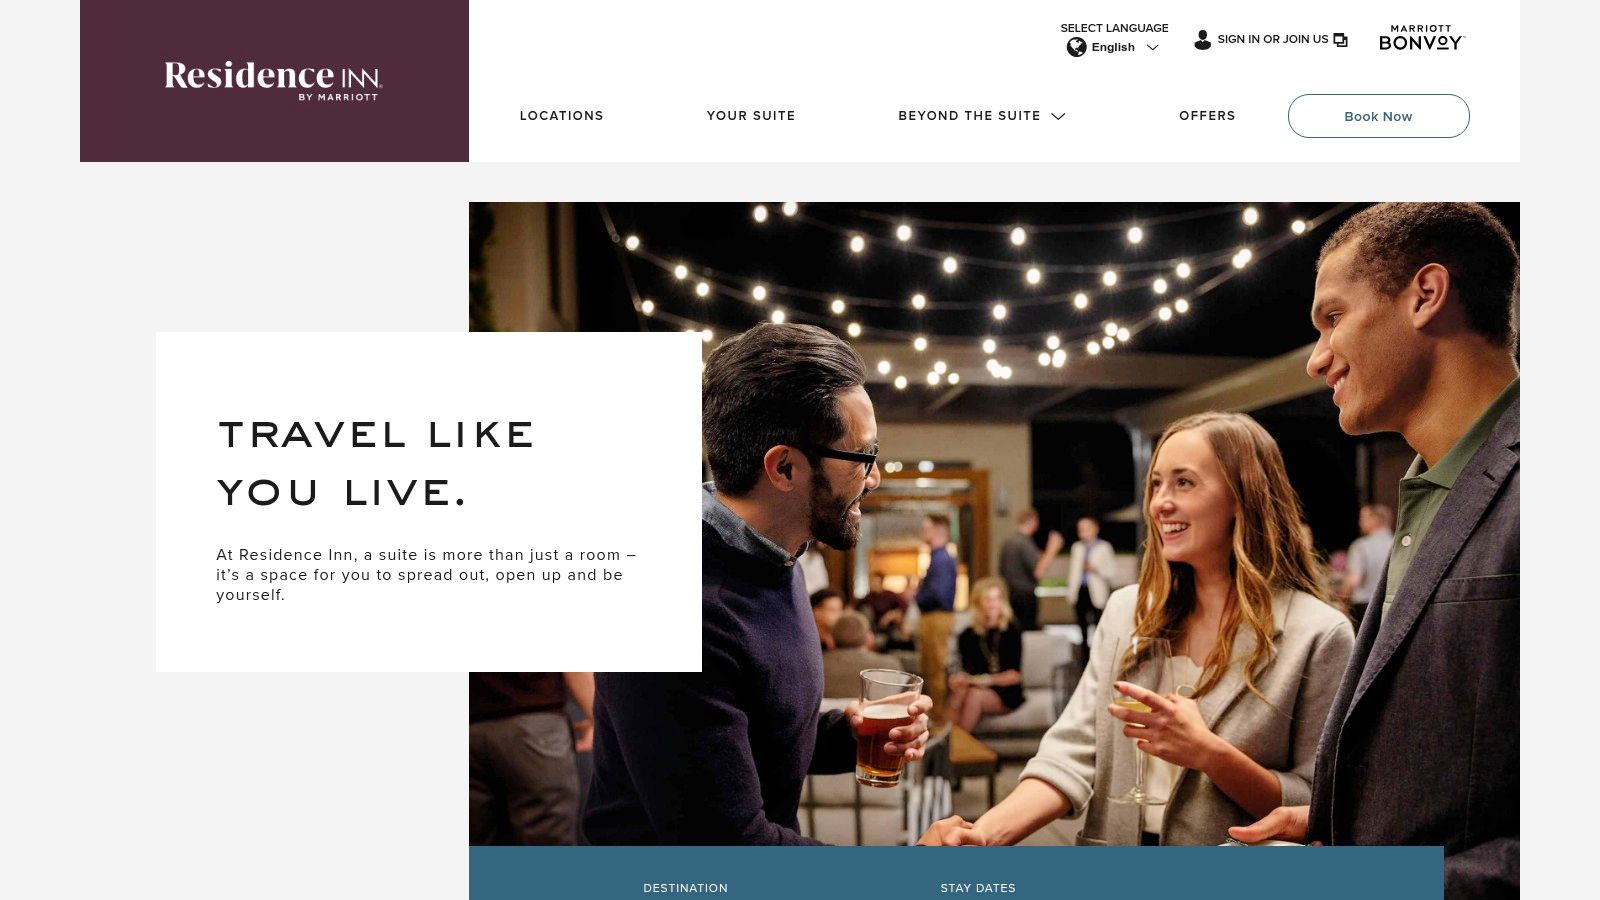
Task: Open the Marriott Bonvoy logo
Action: pos(1421,38)
